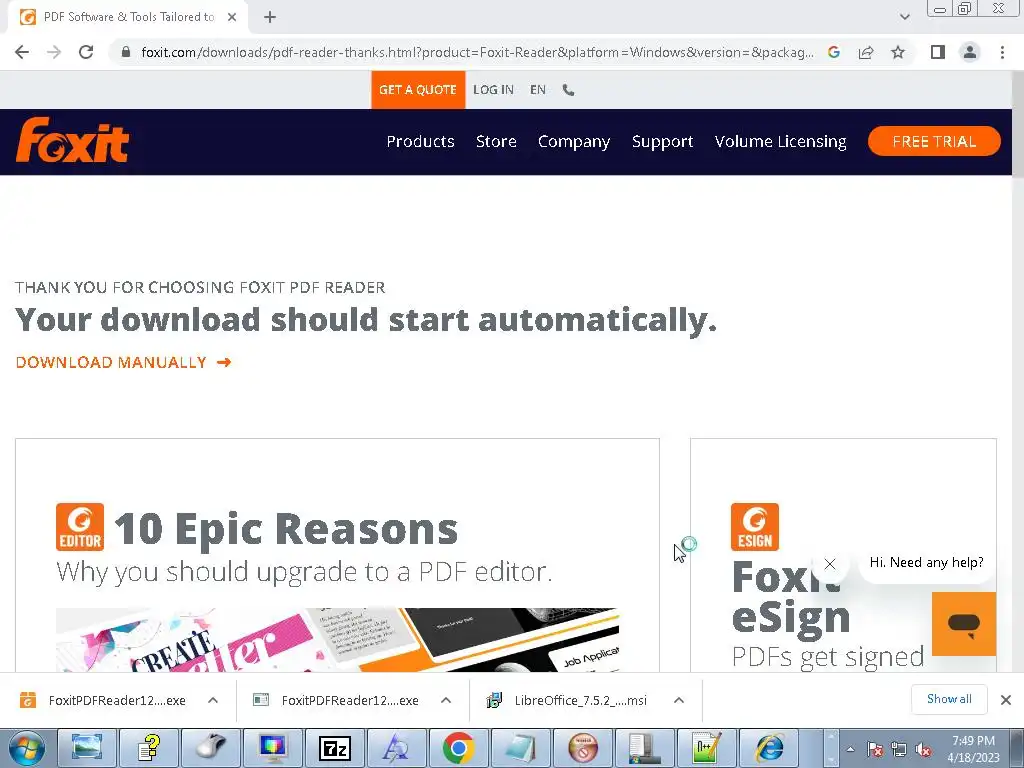
Task: Close the PDF Software & Tools tab
Action: pyautogui.click(x=232, y=18)
